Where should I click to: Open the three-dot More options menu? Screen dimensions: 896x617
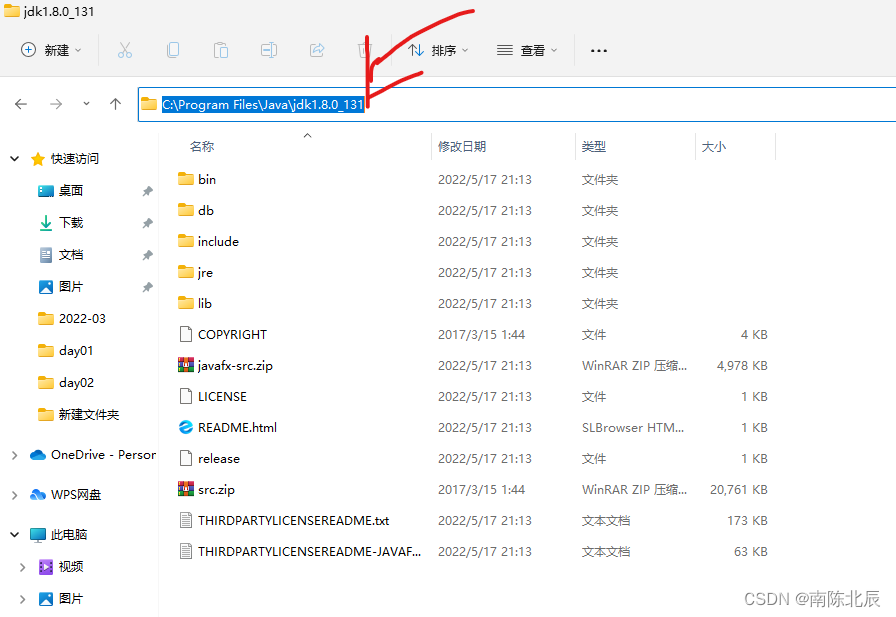[x=599, y=51]
